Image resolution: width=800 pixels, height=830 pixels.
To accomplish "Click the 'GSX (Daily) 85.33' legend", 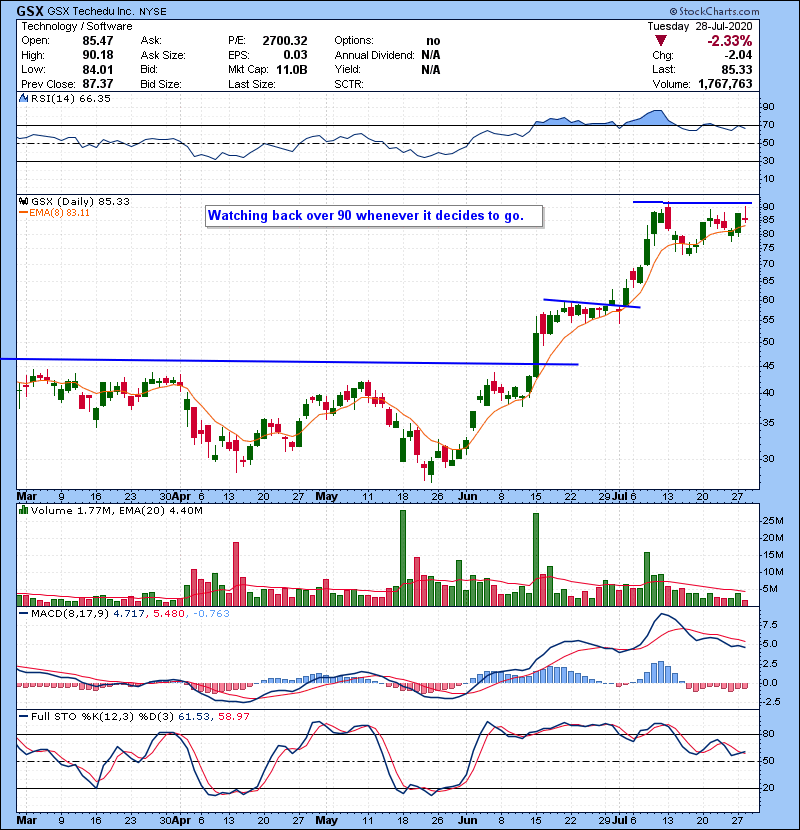I will coord(80,202).
